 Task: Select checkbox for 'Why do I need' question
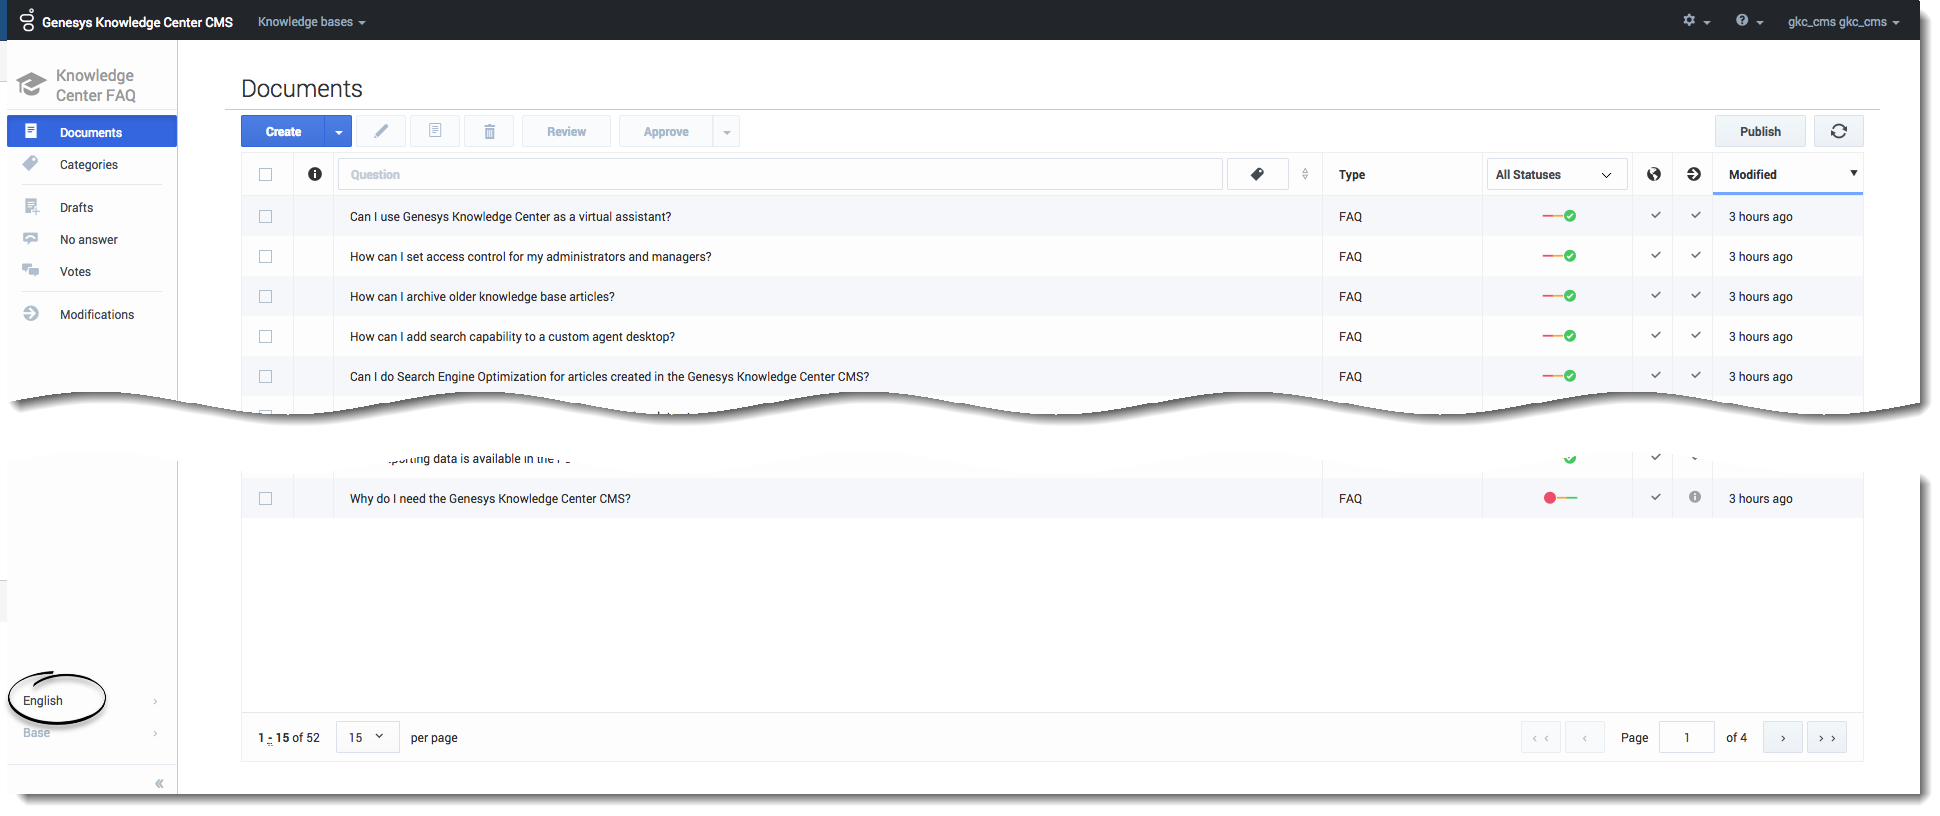coord(265,498)
